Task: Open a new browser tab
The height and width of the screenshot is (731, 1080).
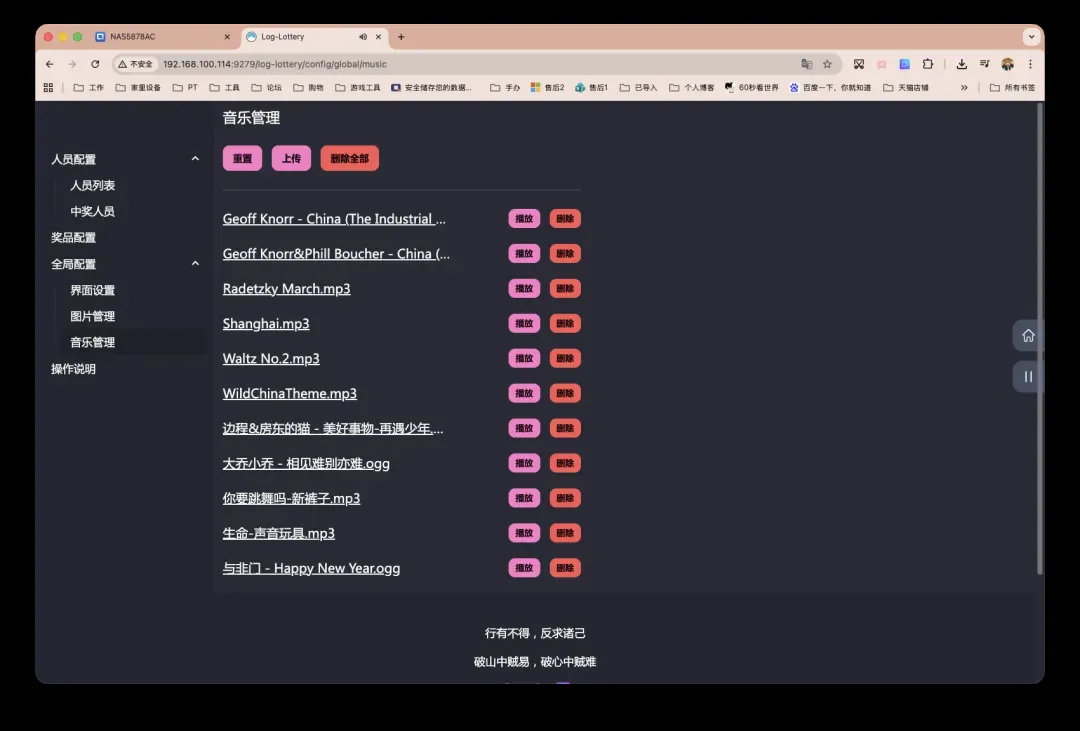Action: pos(402,37)
